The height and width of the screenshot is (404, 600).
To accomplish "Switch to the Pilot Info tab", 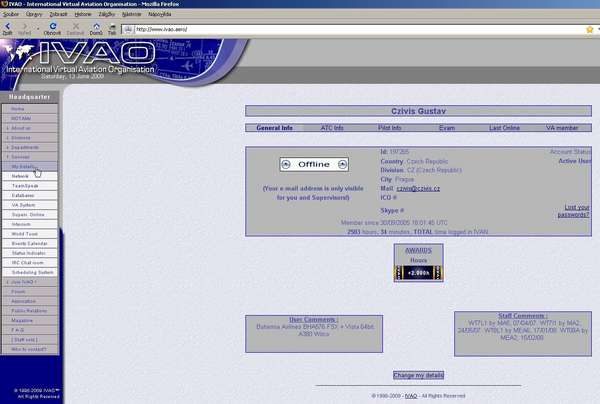I will [390, 128].
